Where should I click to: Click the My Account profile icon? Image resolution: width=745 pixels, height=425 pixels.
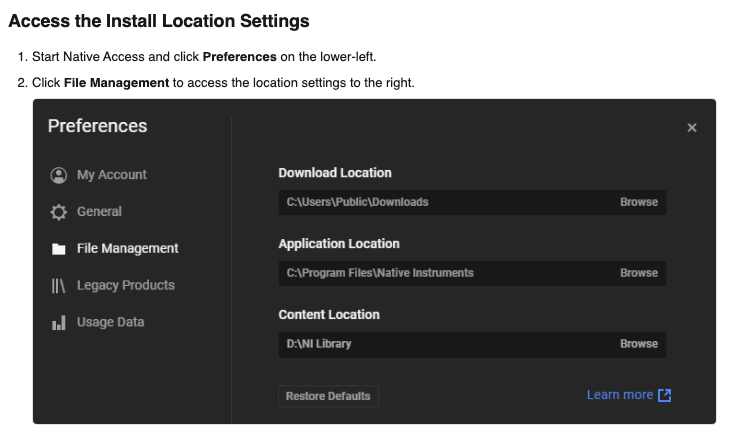tap(58, 175)
